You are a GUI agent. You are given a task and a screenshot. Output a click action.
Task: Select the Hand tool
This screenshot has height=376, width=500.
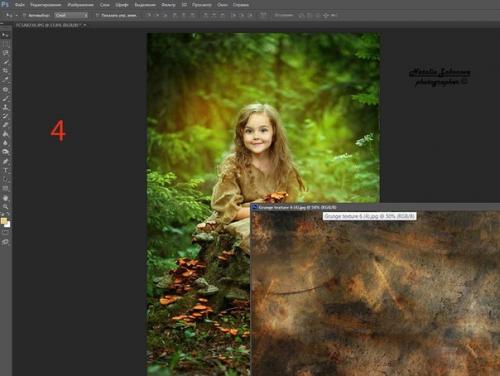[5, 198]
